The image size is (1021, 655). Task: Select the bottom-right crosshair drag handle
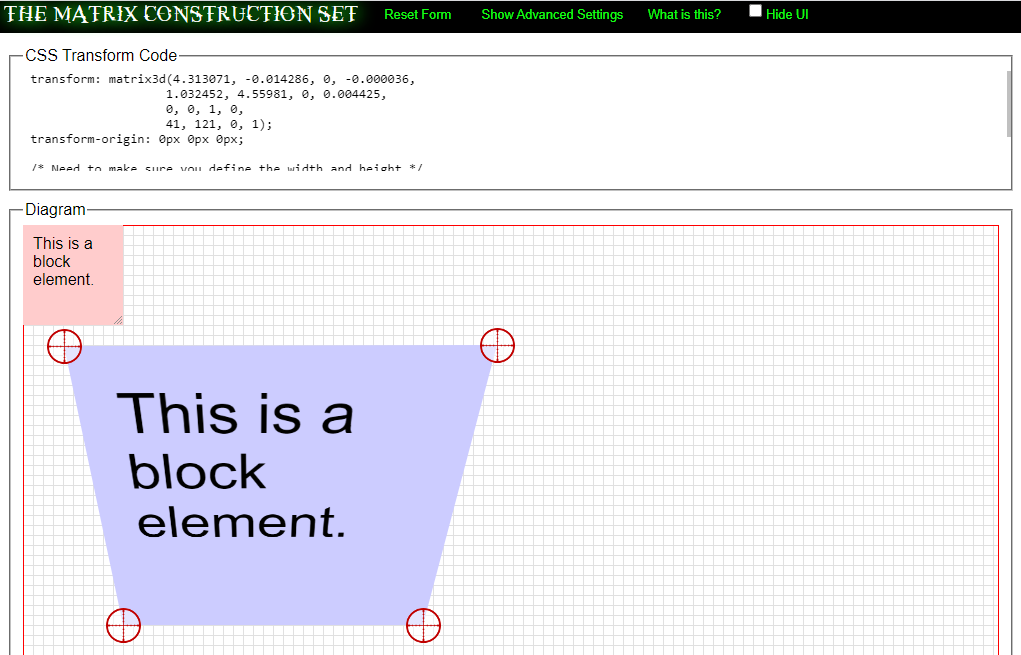(x=423, y=625)
